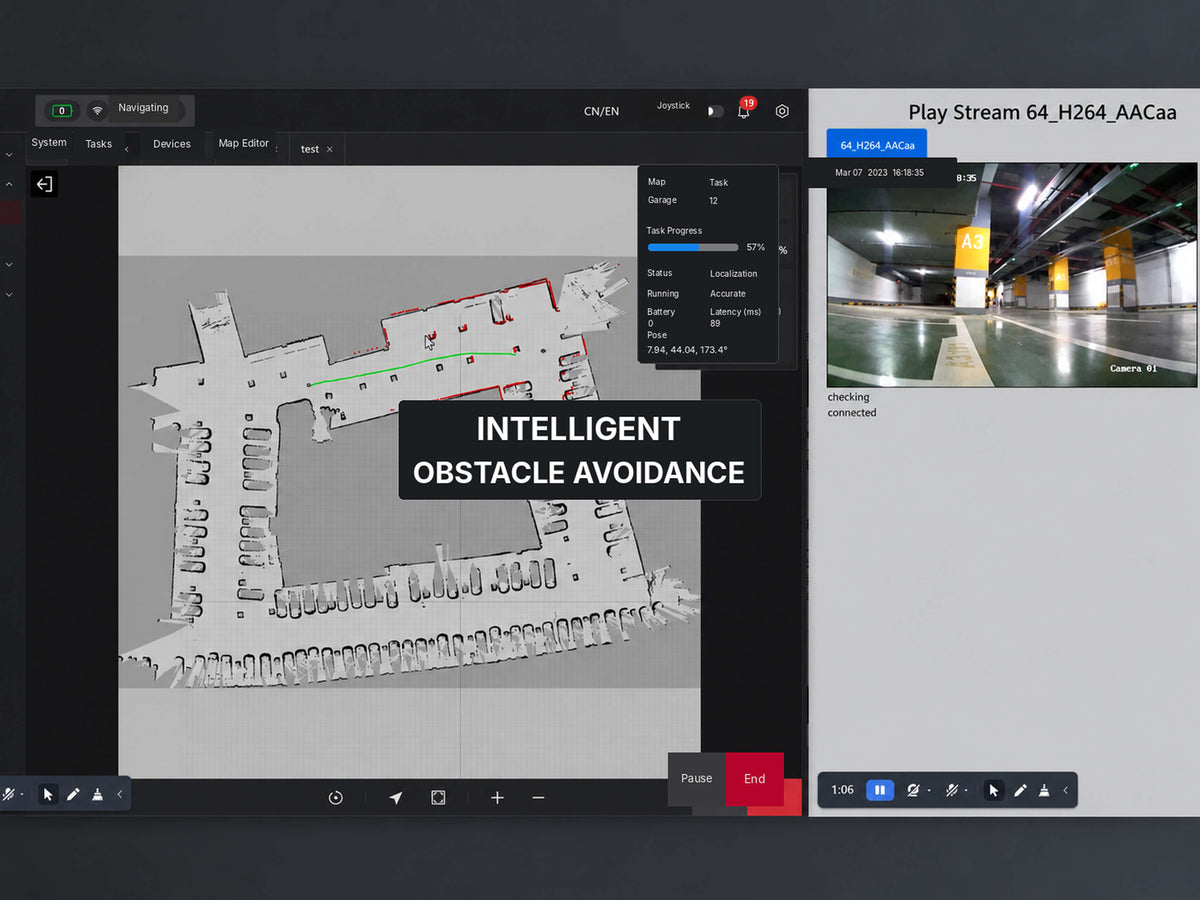Select pencil tool in left annotation toolbar
The height and width of the screenshot is (900, 1200).
click(73, 794)
